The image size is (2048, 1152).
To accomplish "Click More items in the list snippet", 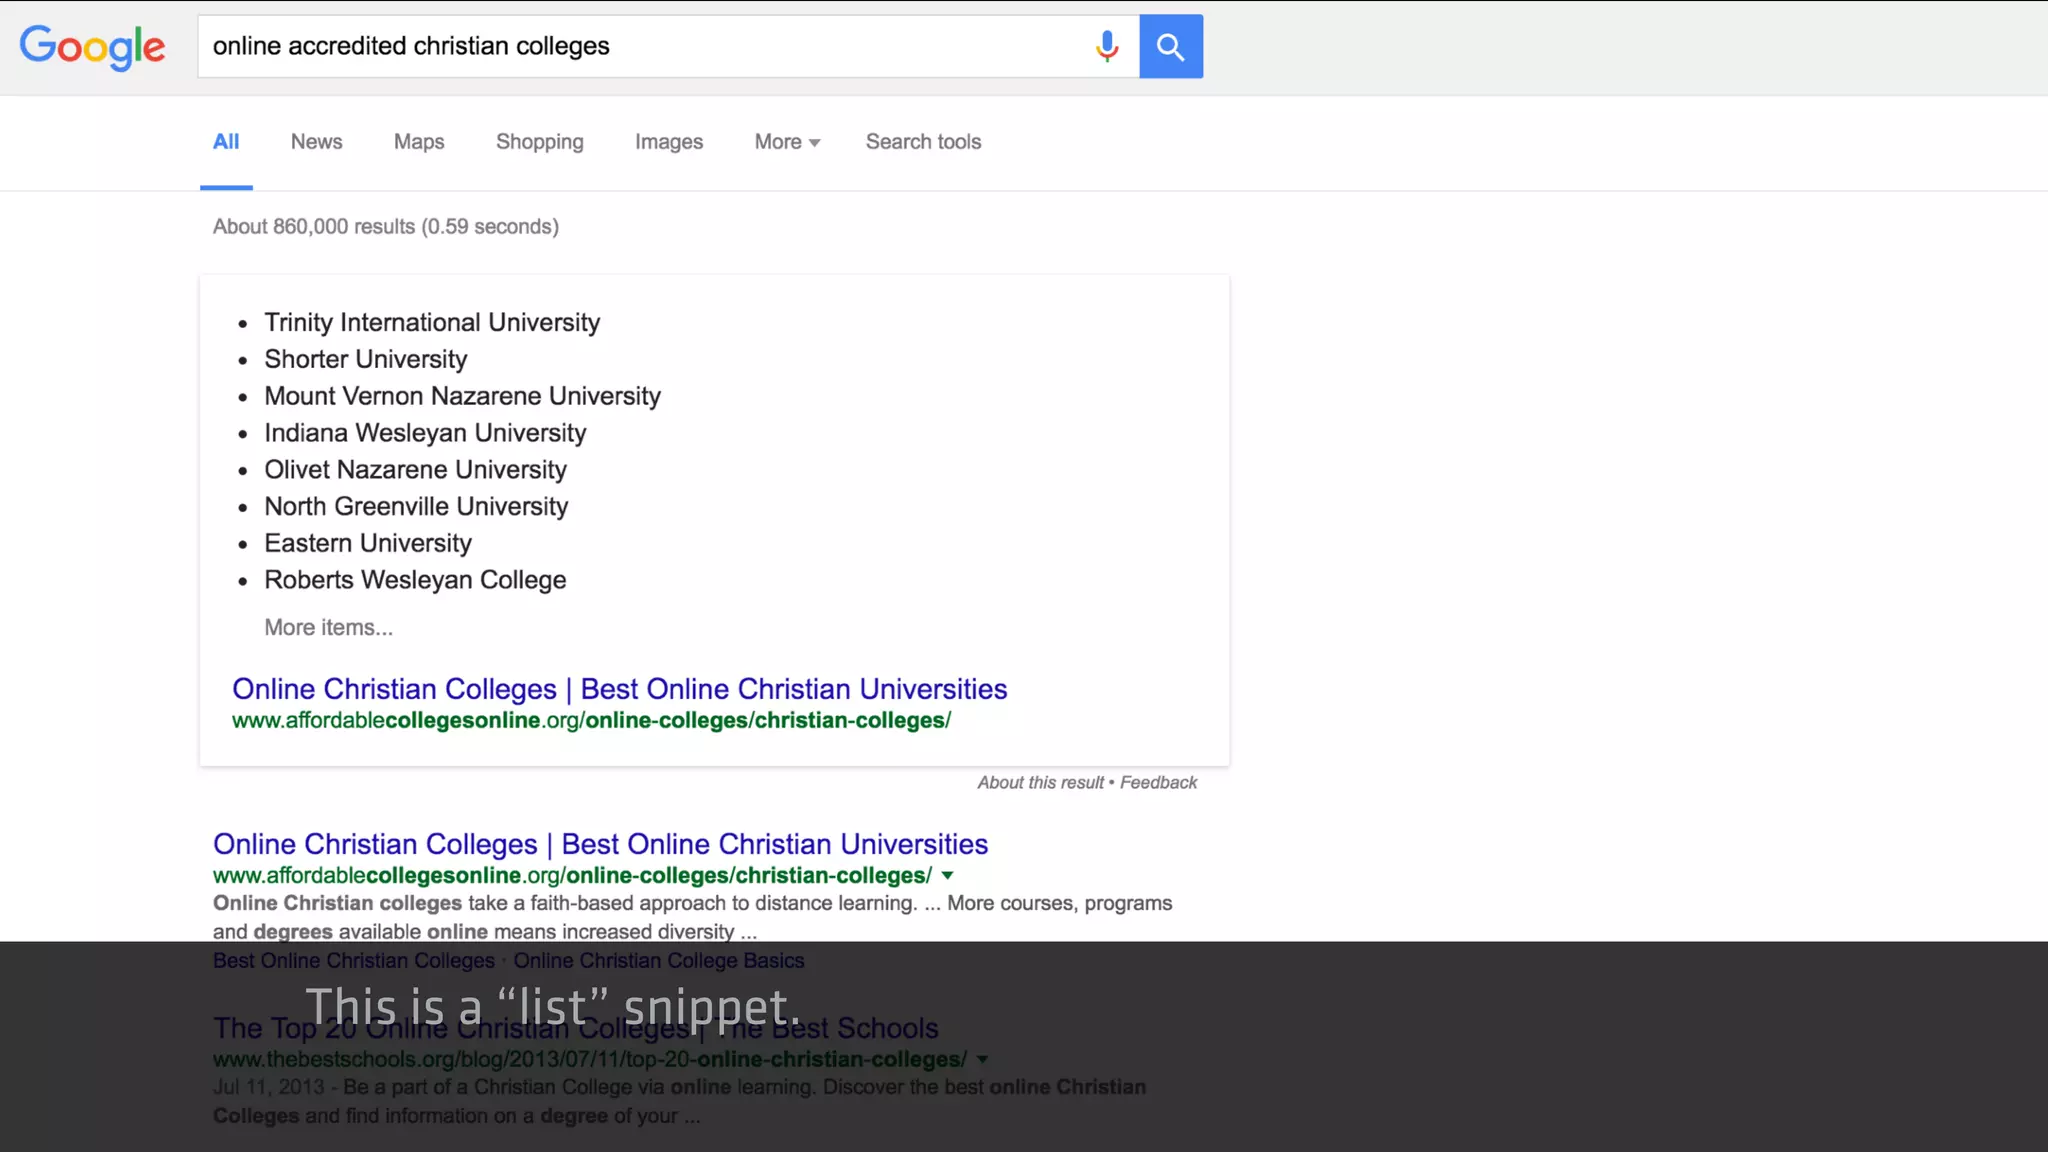I will [x=328, y=628].
